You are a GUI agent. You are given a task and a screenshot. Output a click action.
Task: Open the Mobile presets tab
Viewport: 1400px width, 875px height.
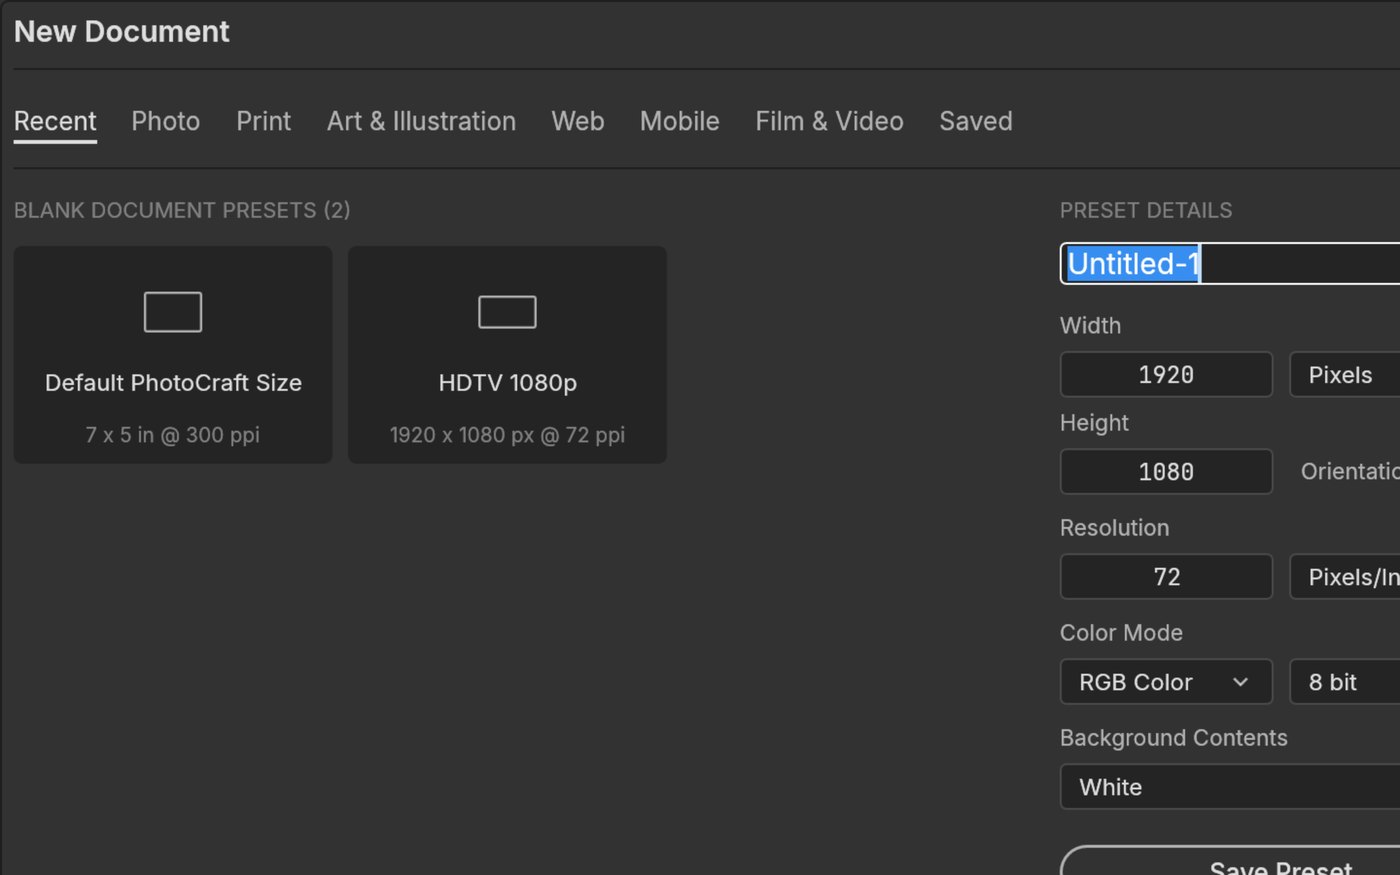point(680,121)
